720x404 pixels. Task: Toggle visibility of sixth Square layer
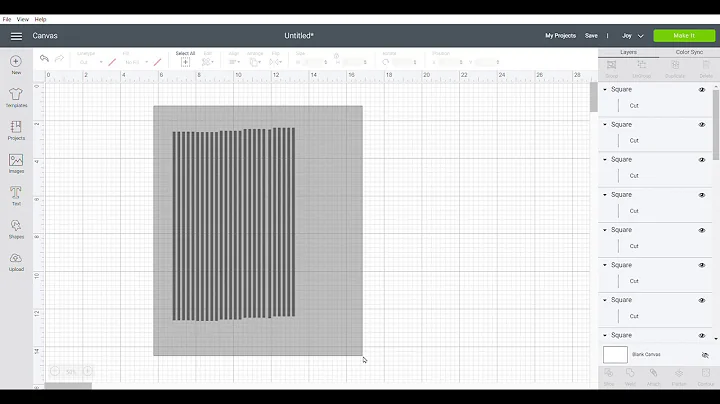point(702,265)
